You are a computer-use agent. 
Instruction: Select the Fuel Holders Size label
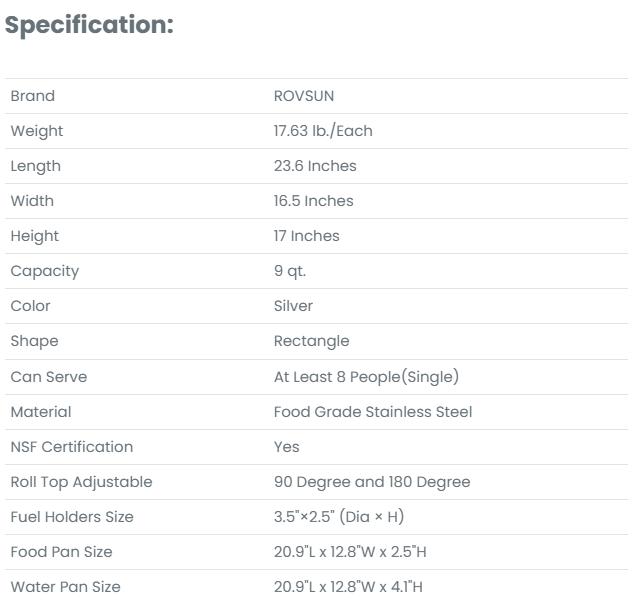pyautogui.click(x=71, y=517)
